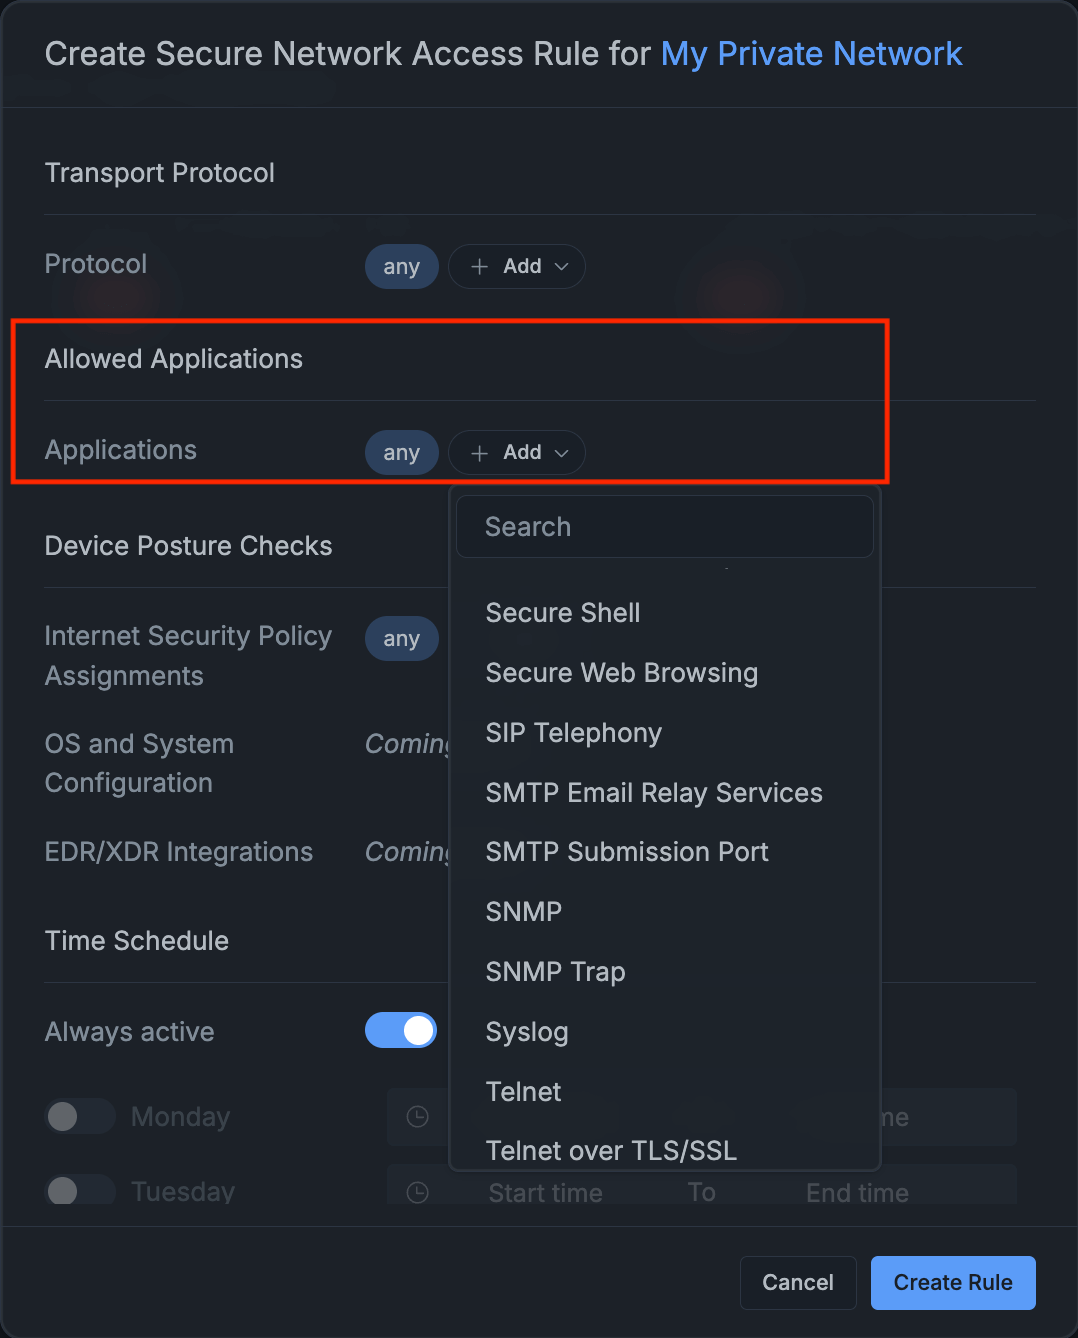The image size is (1078, 1338).
Task: Open the any pill next to Internet Security Policy
Action: pyautogui.click(x=401, y=638)
